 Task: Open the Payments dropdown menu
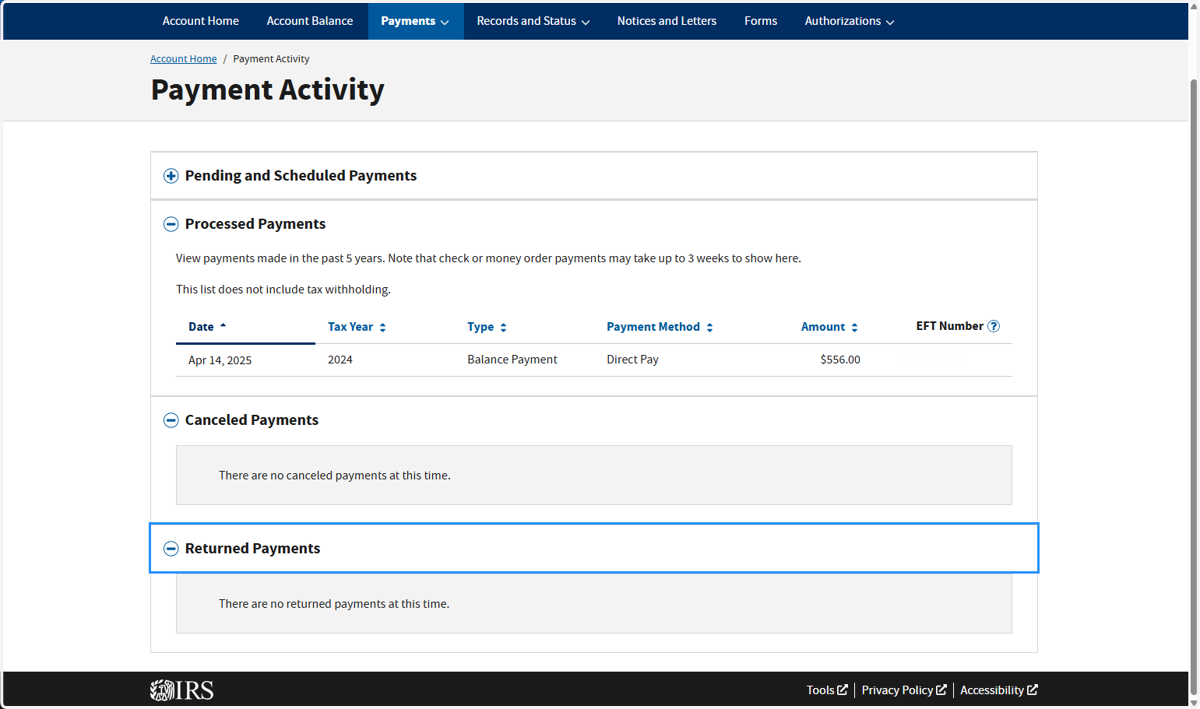[415, 21]
